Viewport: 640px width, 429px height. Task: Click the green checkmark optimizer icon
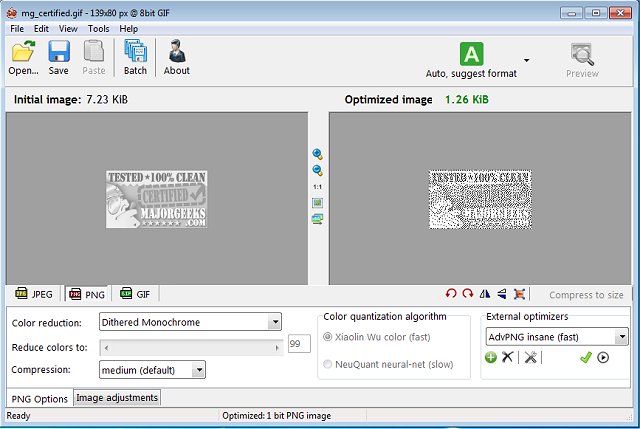coord(586,358)
